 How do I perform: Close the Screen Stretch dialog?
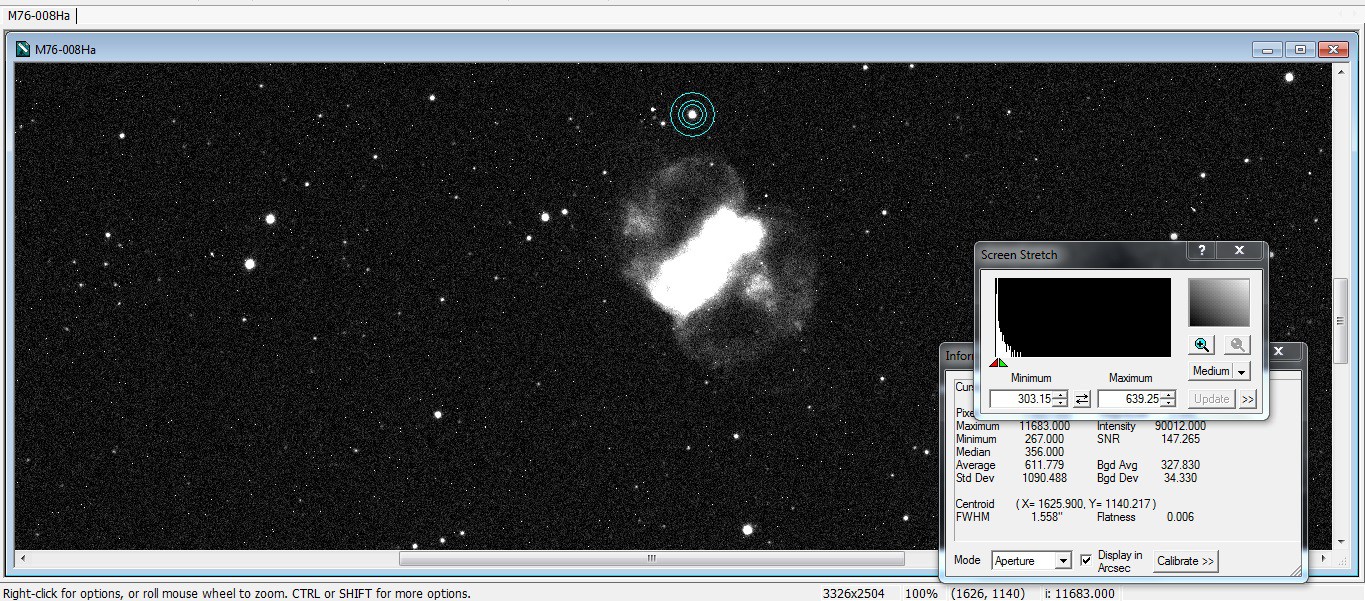pos(1240,251)
